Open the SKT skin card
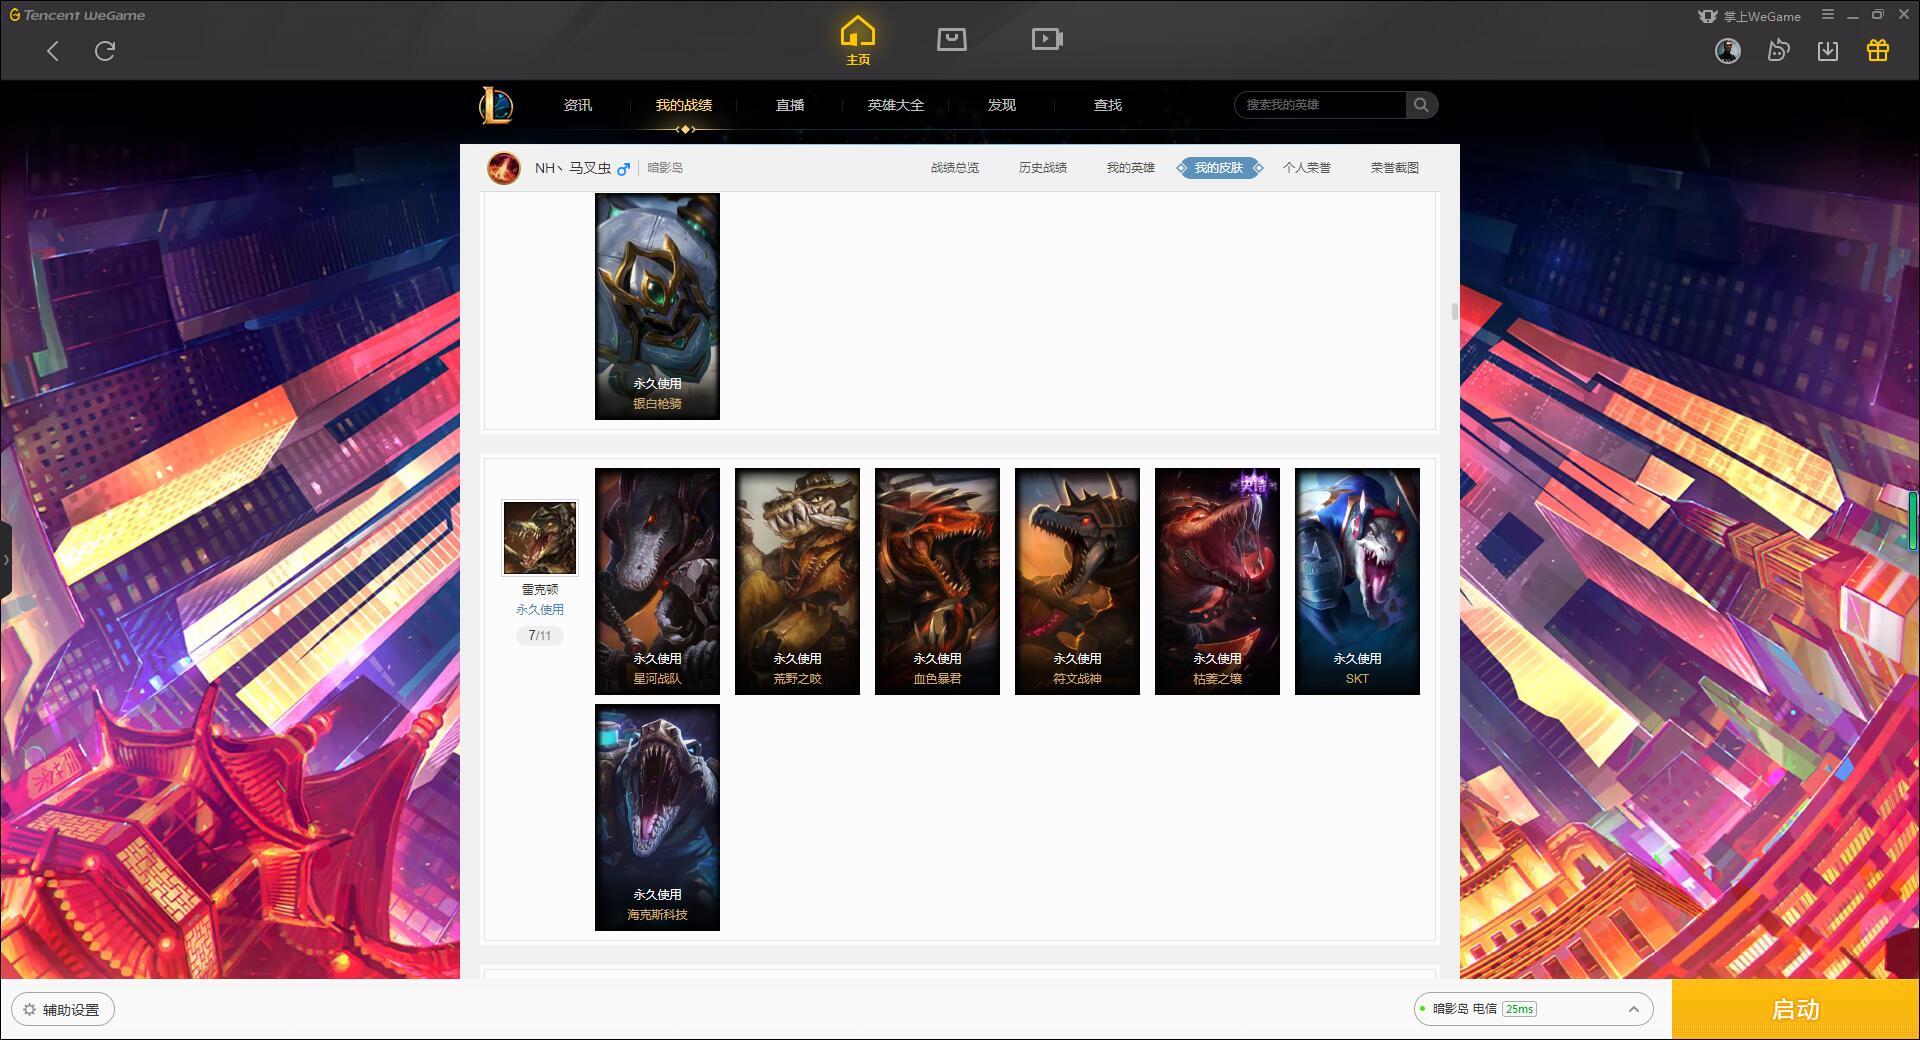 coord(1357,581)
